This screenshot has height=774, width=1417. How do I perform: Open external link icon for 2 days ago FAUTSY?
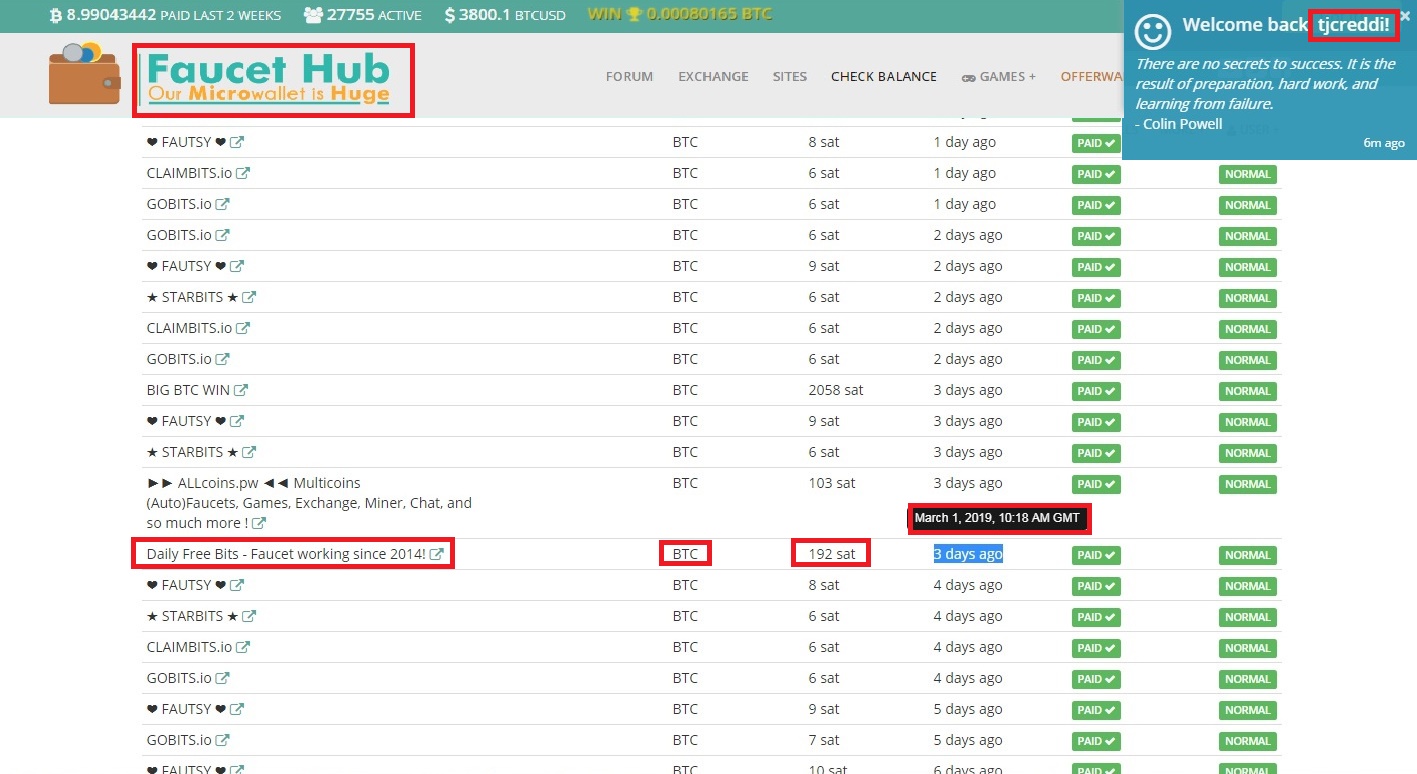[237, 266]
